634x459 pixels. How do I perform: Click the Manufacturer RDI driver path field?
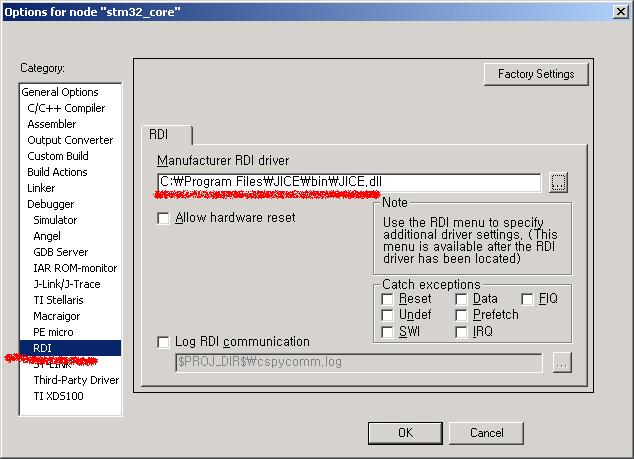tap(348, 182)
